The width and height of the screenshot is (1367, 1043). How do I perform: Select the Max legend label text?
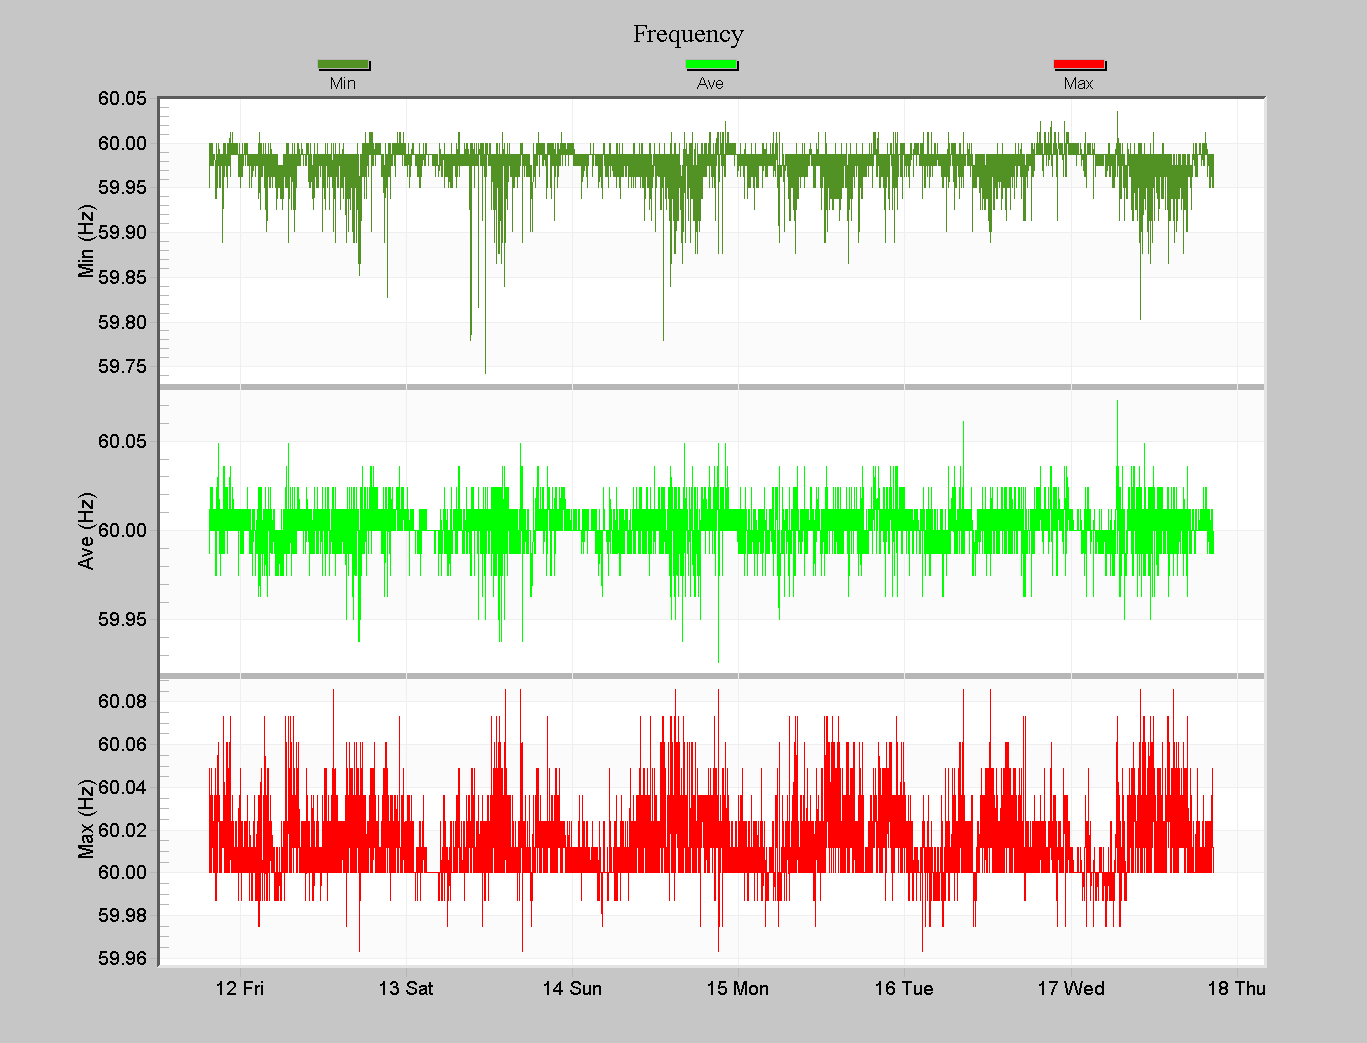pyautogui.click(x=1079, y=83)
